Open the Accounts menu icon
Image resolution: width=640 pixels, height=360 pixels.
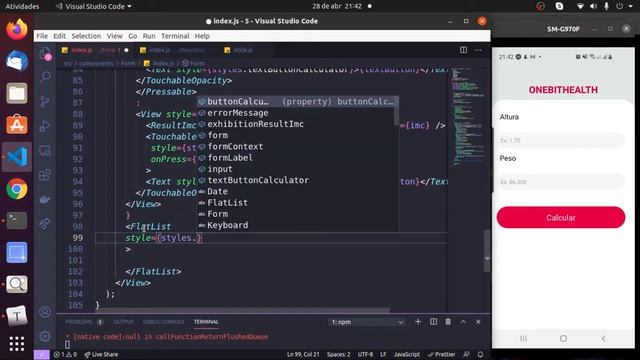pyautogui.click(x=45, y=312)
